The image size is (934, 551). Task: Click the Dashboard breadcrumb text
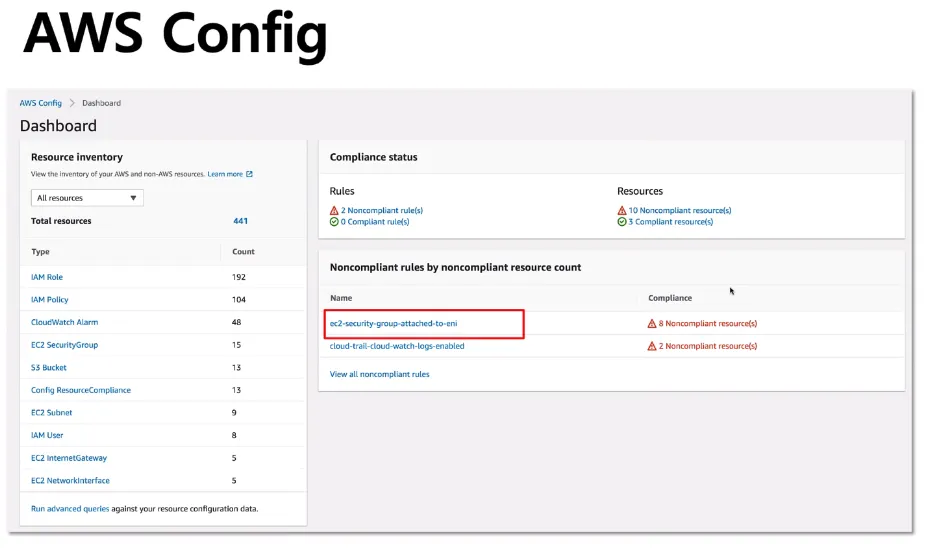[x=101, y=103]
